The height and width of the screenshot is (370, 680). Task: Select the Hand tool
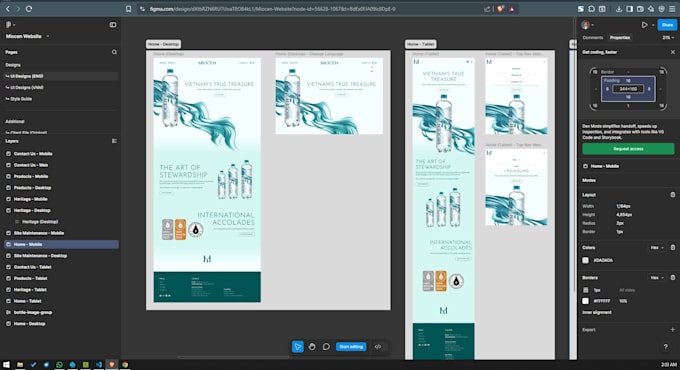(x=312, y=347)
